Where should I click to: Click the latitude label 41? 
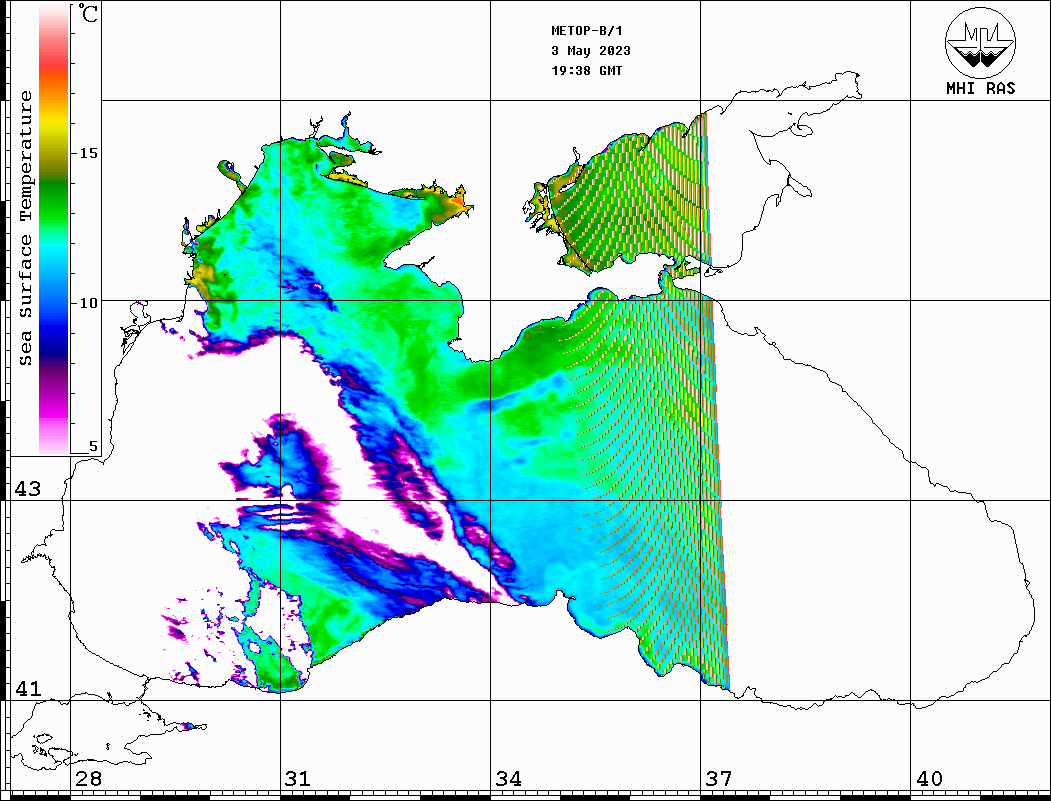[27, 688]
